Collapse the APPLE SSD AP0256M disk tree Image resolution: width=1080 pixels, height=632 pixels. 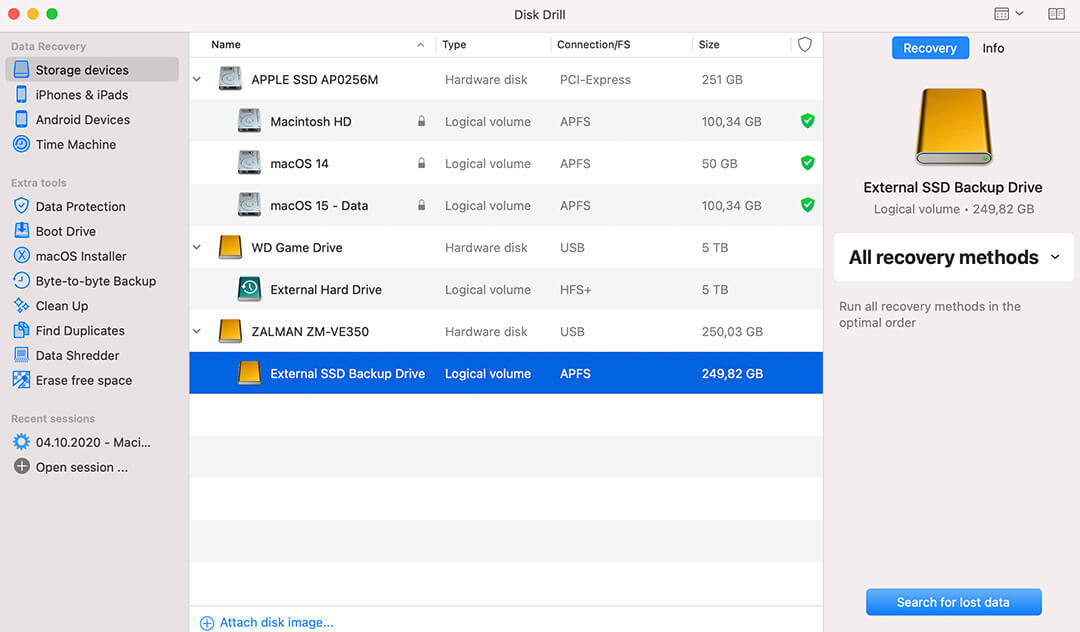[196, 79]
